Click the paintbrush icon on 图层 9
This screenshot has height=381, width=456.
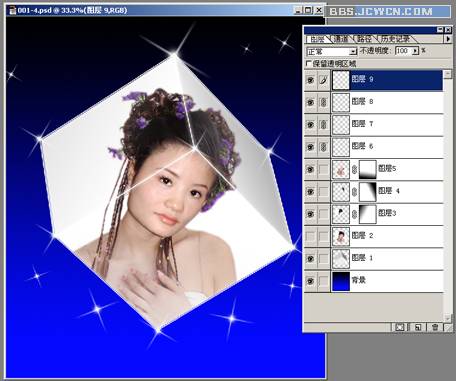coord(323,80)
